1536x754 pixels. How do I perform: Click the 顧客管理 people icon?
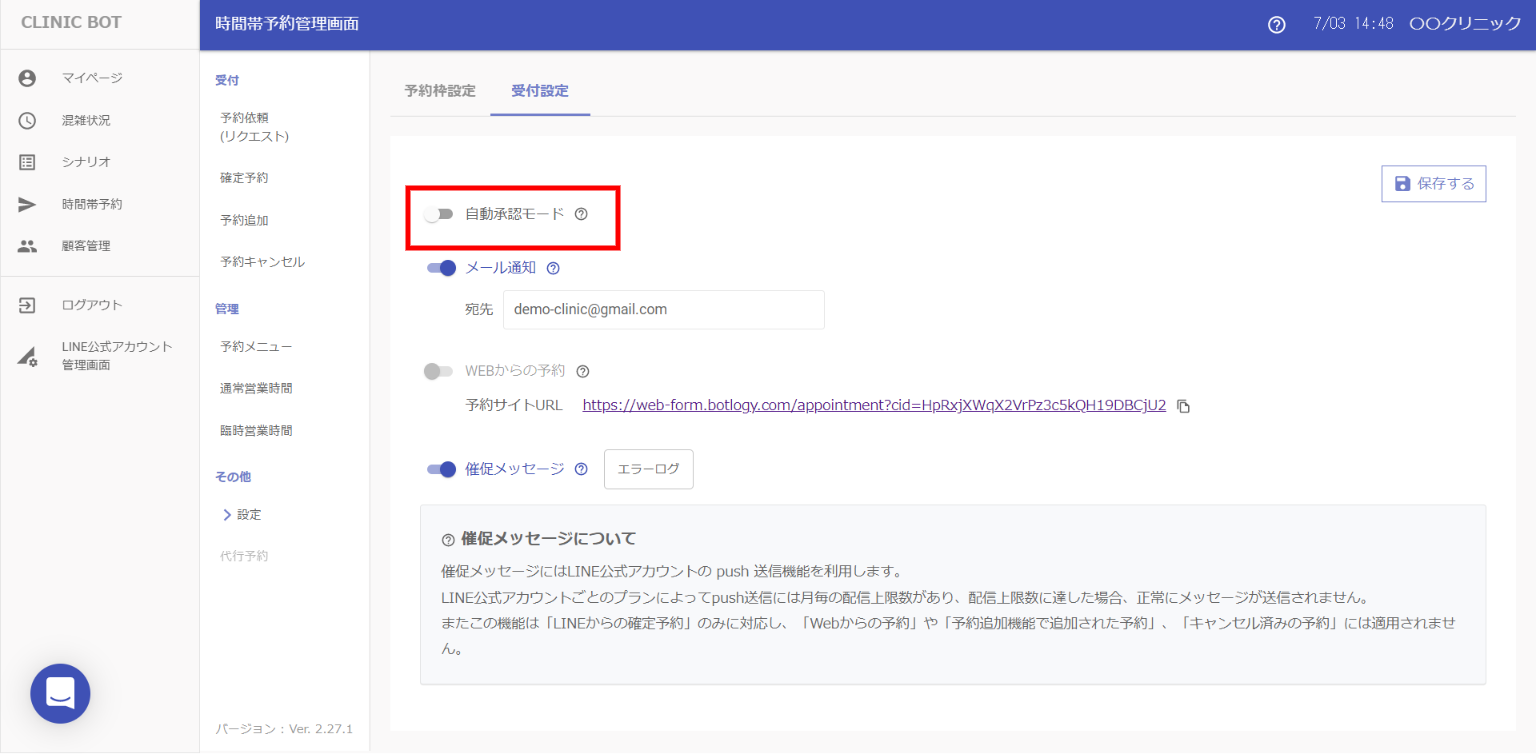[27, 246]
